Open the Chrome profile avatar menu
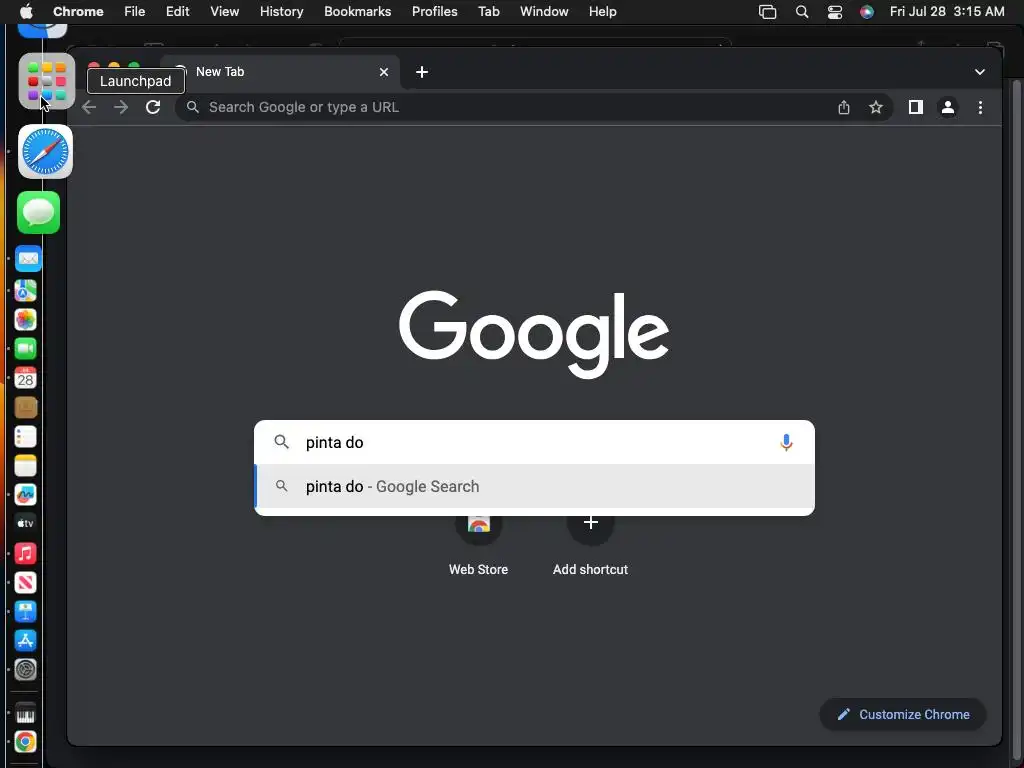1024x768 pixels. click(x=948, y=107)
